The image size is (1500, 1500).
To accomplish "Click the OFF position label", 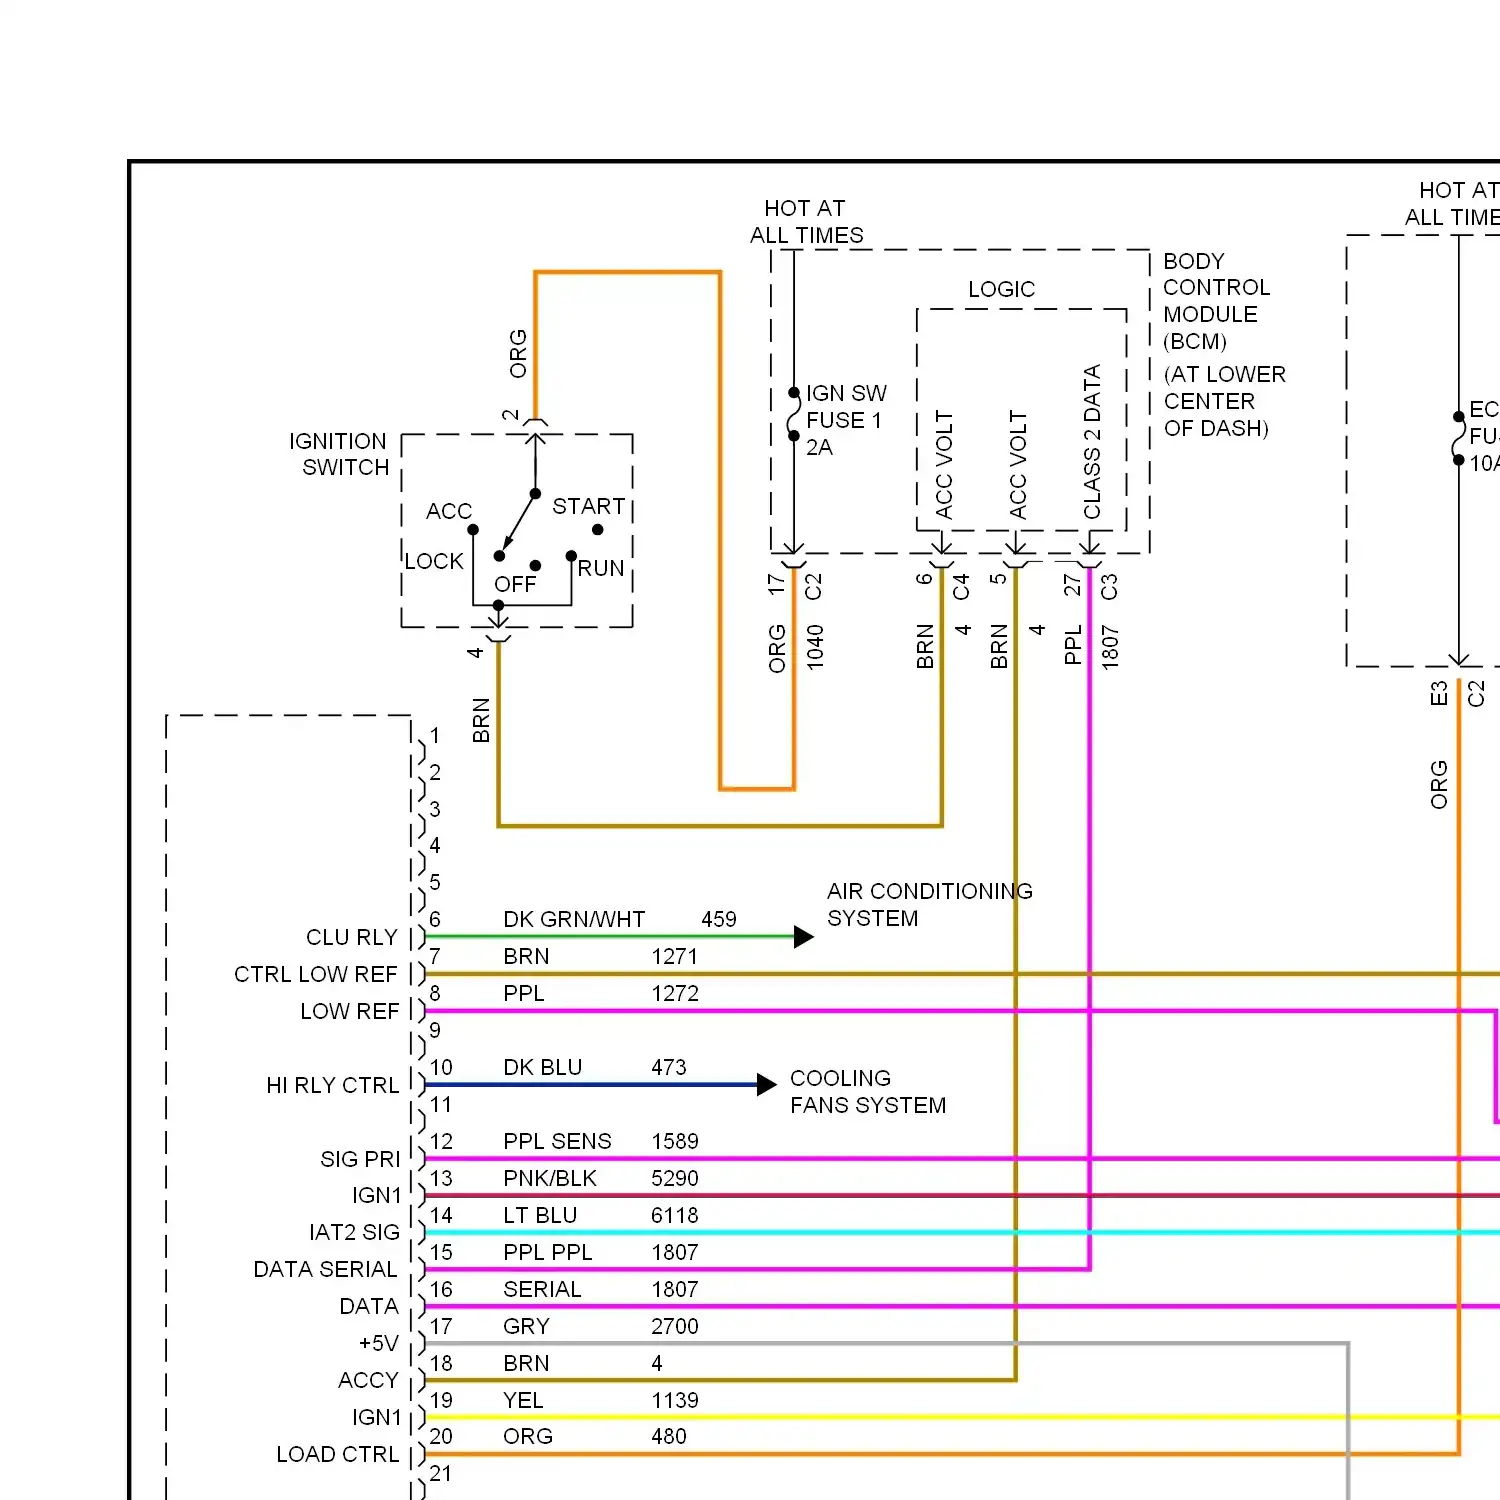I will [515, 584].
